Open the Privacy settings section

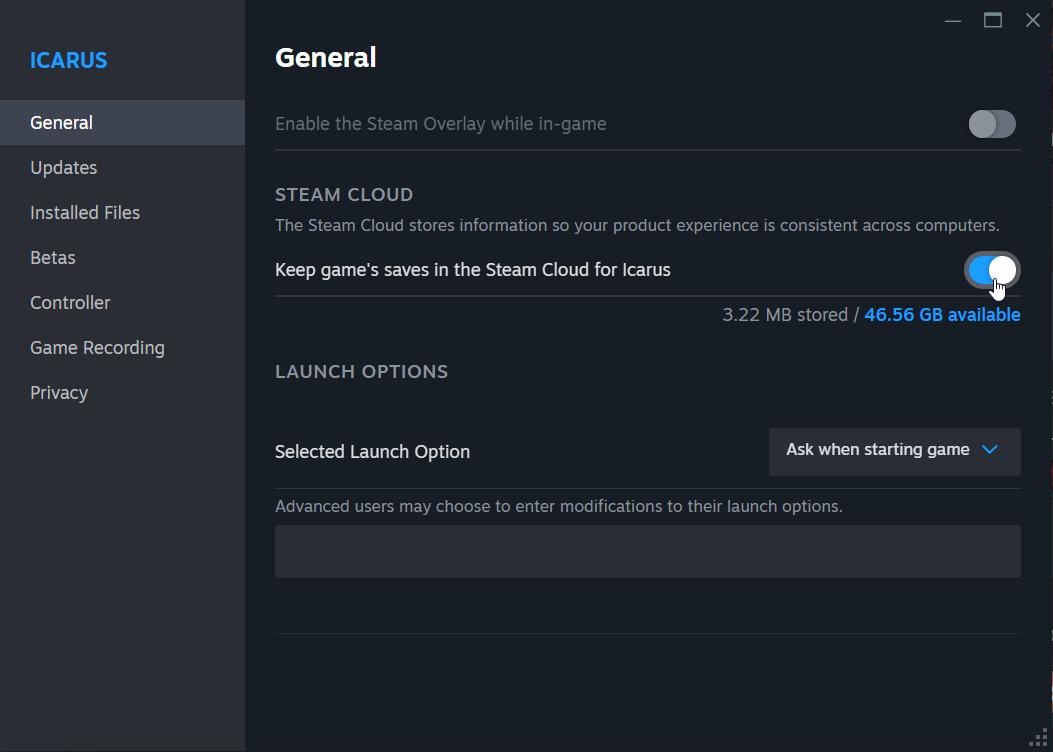coord(59,392)
